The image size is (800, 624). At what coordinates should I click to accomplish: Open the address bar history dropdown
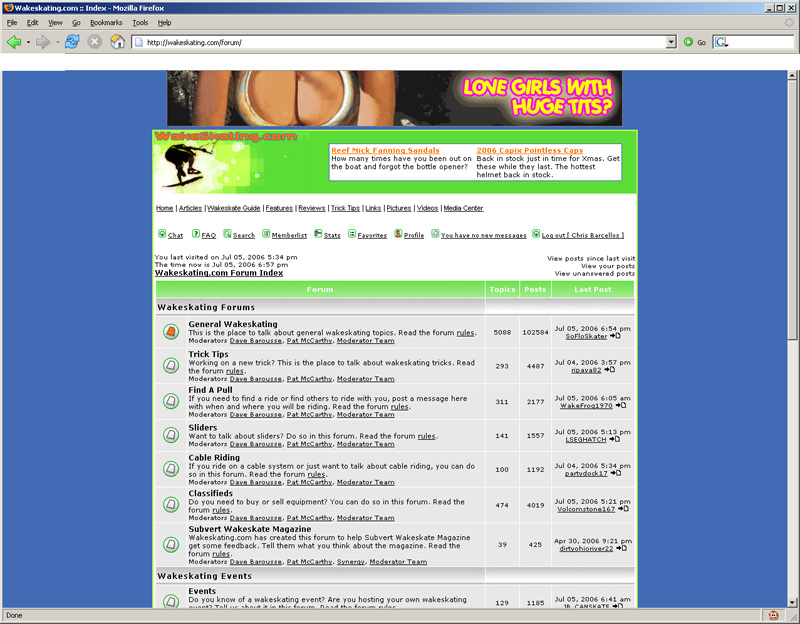(x=671, y=42)
